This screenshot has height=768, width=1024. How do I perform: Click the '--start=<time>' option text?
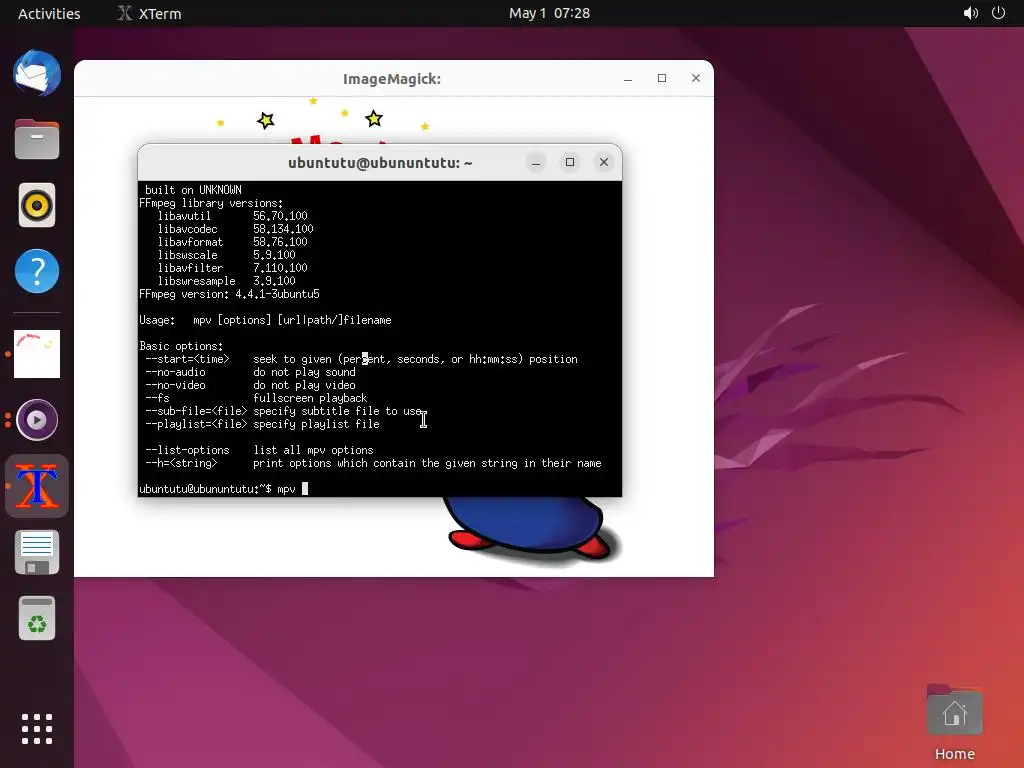187,359
